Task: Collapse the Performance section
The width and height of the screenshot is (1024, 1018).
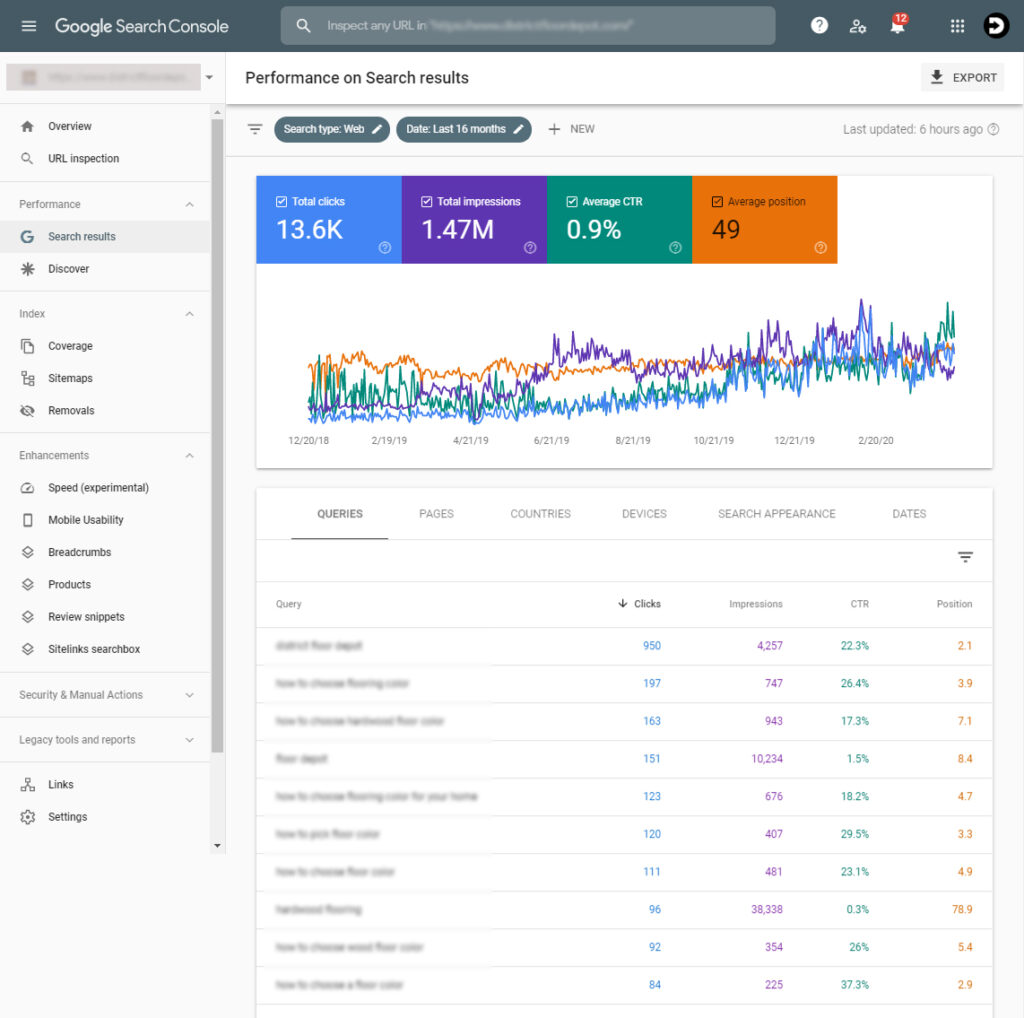Action: pos(189,204)
